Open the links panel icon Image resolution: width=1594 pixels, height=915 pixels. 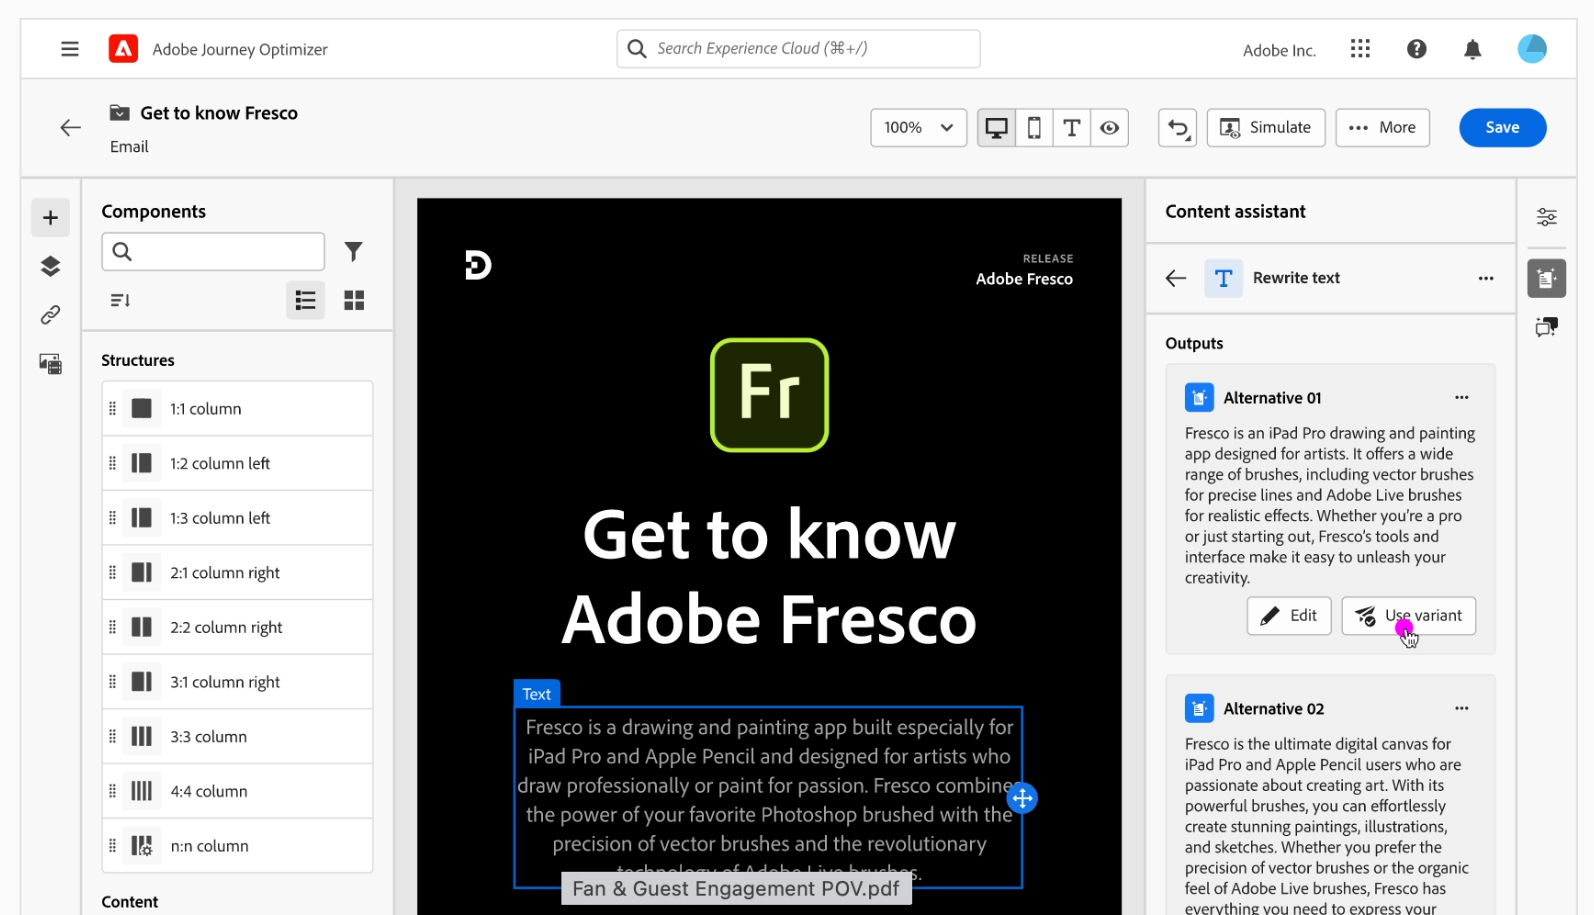50,315
